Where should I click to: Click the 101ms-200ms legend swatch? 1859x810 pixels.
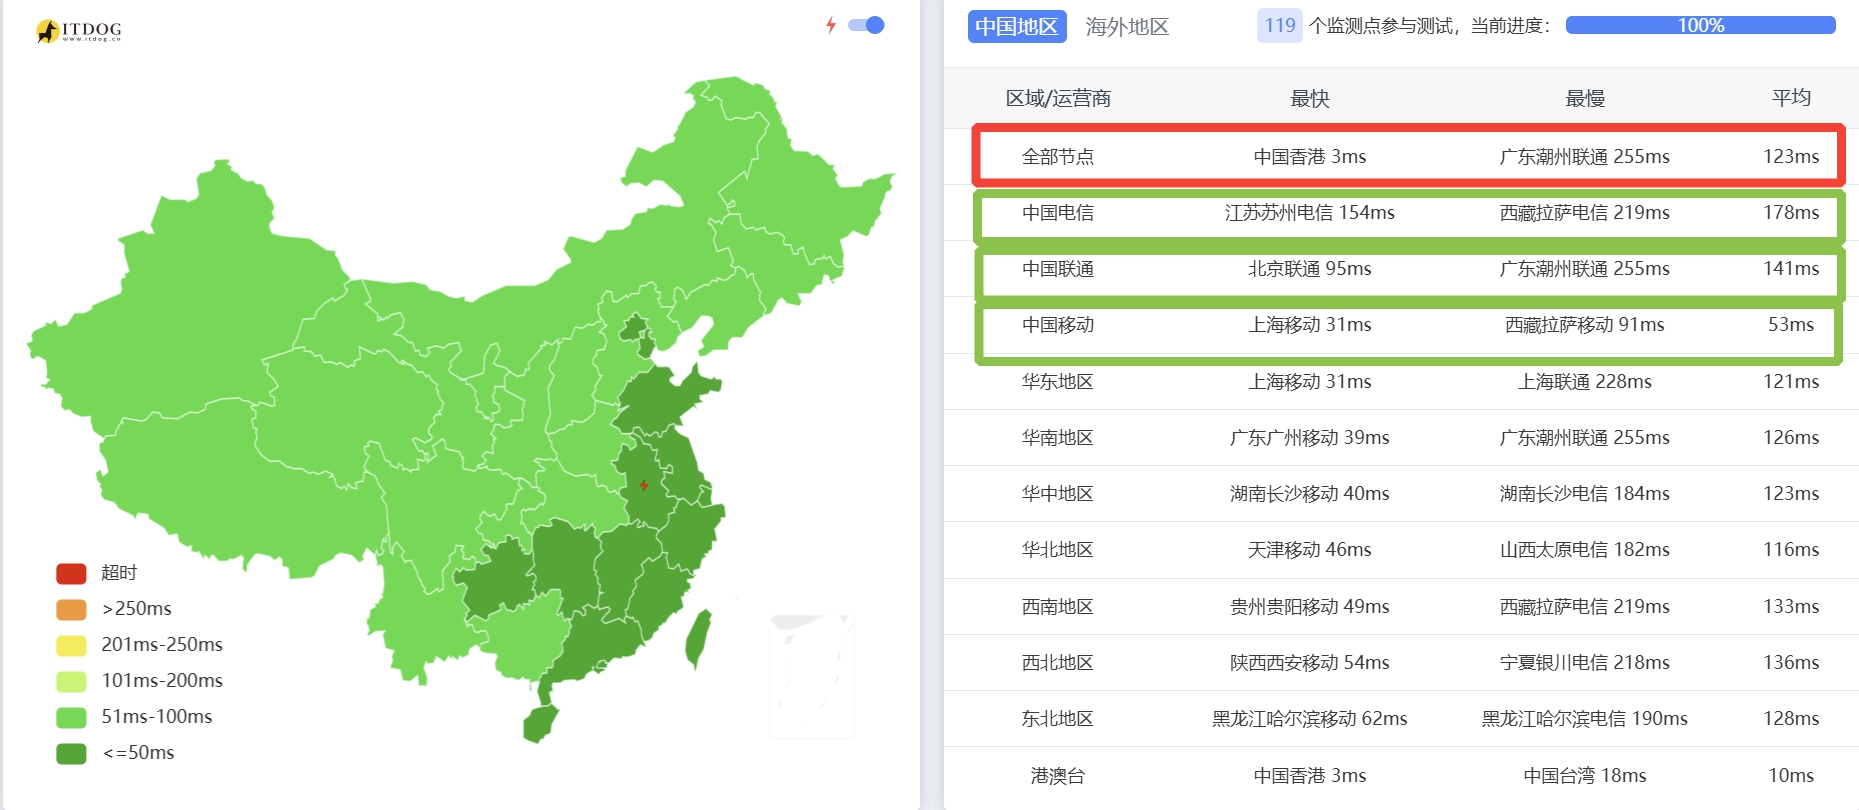(x=71, y=681)
